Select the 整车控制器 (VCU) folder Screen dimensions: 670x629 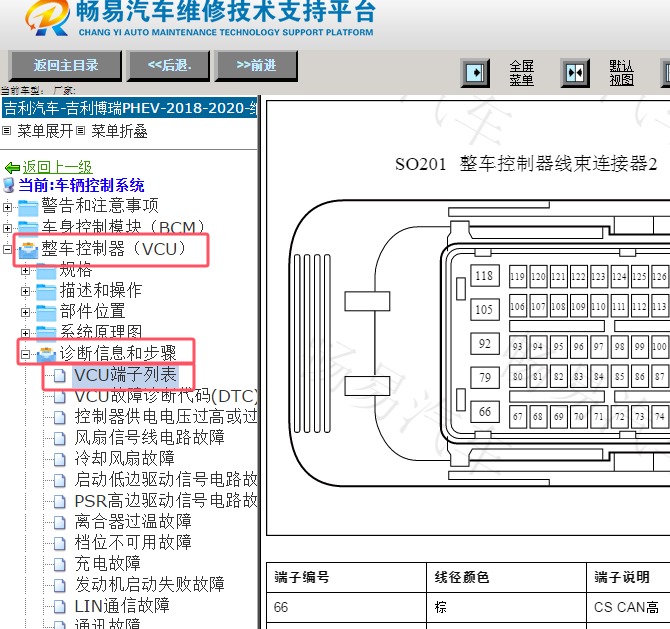[x=114, y=248]
